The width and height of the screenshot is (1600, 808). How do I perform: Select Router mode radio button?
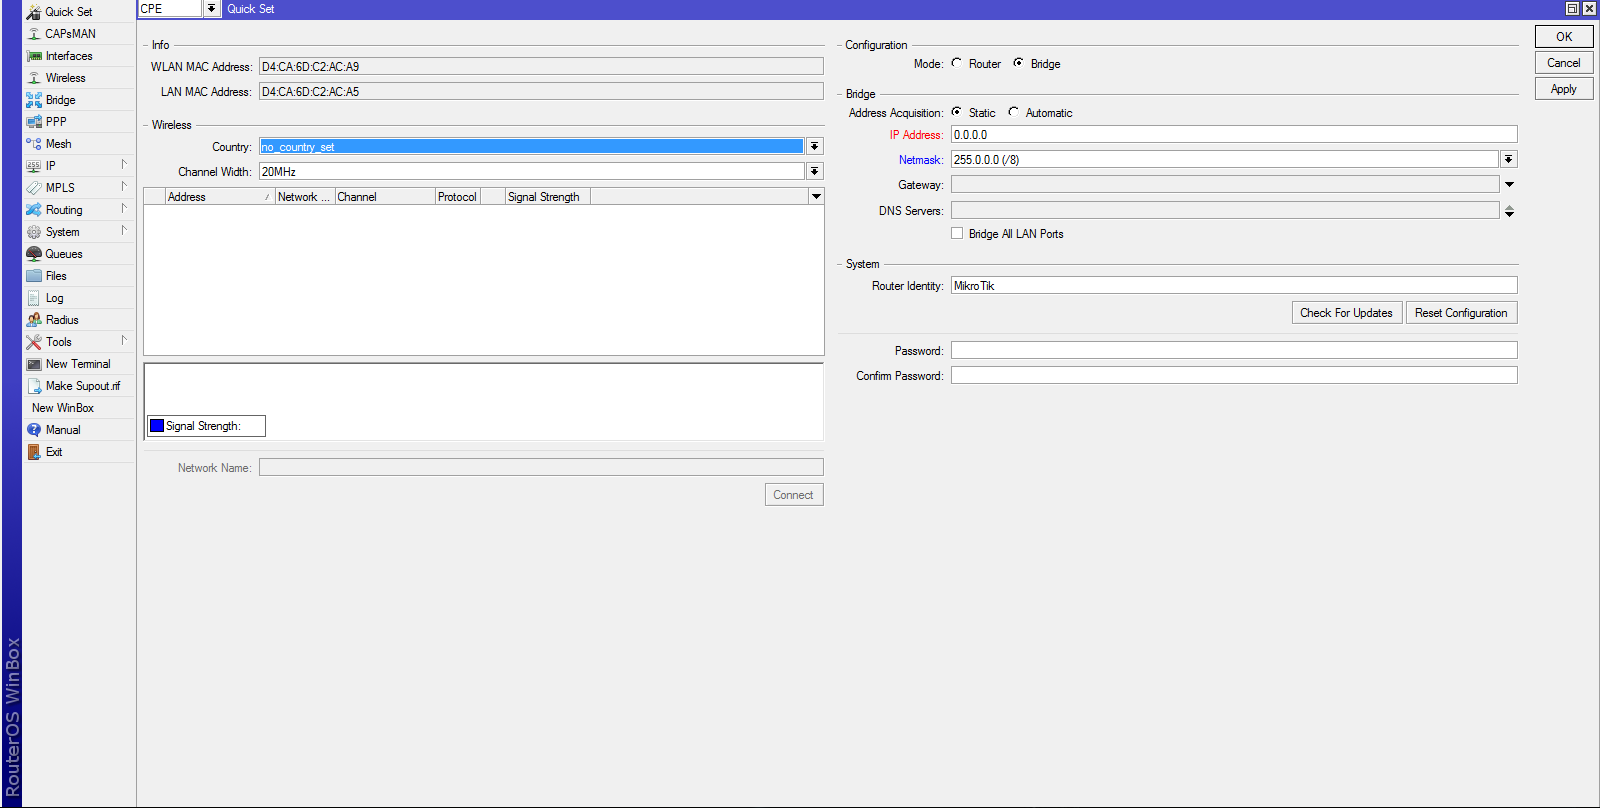click(x=957, y=63)
